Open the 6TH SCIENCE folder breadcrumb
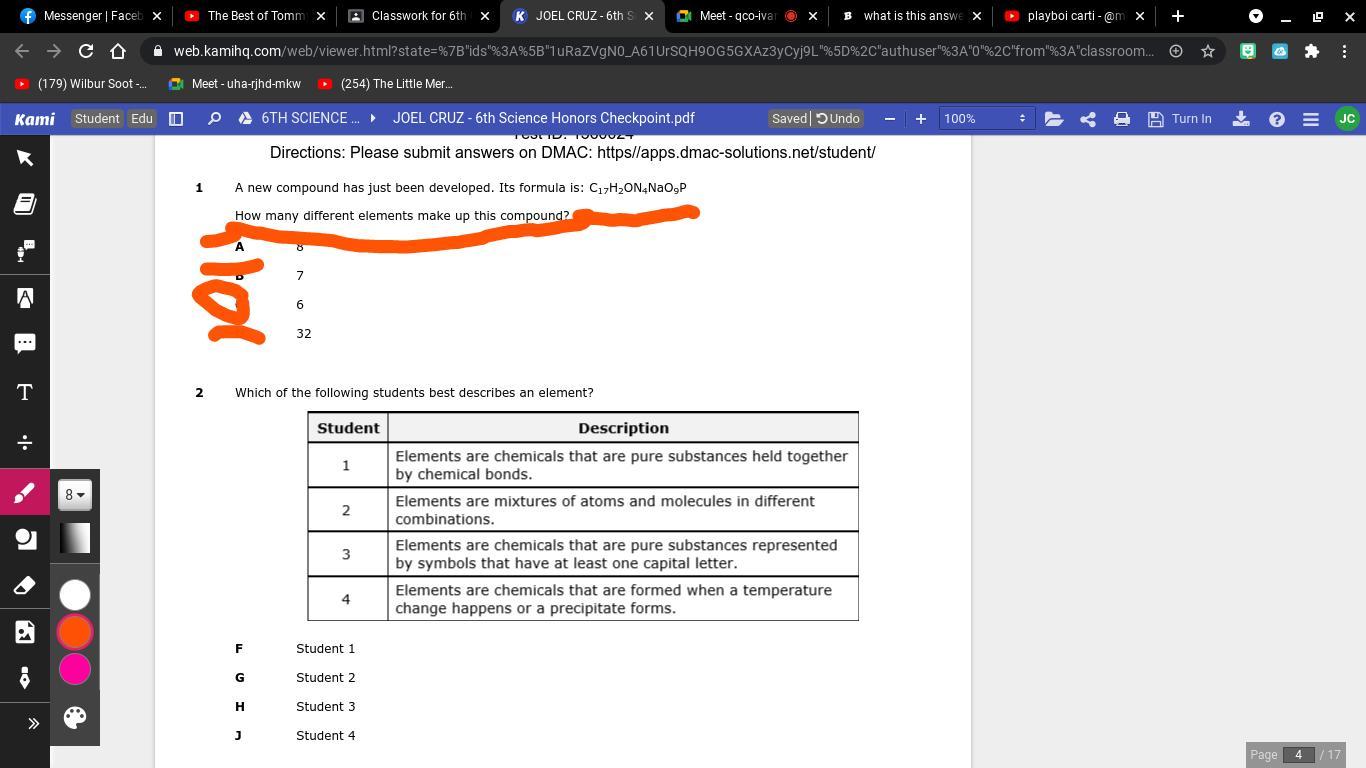This screenshot has width=1366, height=768. pyautogui.click(x=310, y=118)
